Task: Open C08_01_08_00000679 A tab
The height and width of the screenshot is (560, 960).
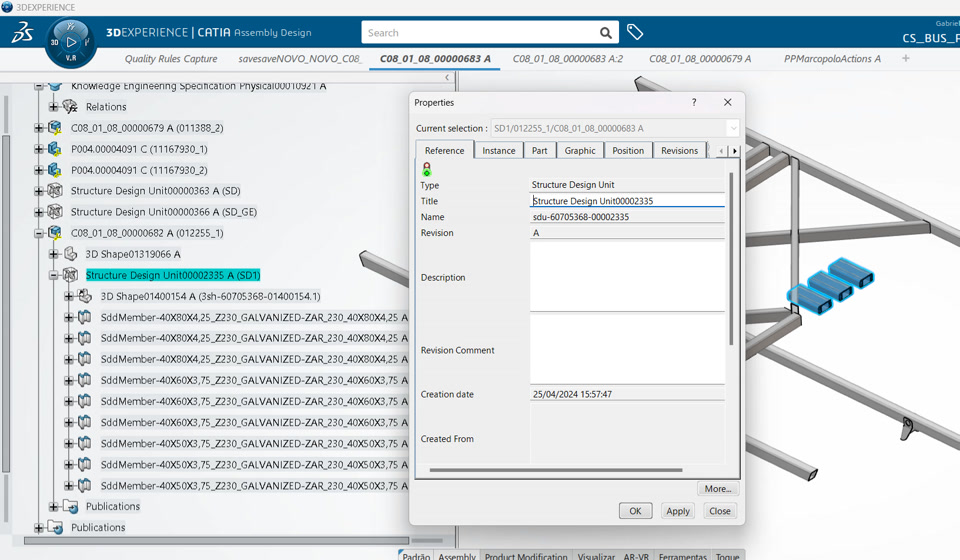Action: coord(700,59)
